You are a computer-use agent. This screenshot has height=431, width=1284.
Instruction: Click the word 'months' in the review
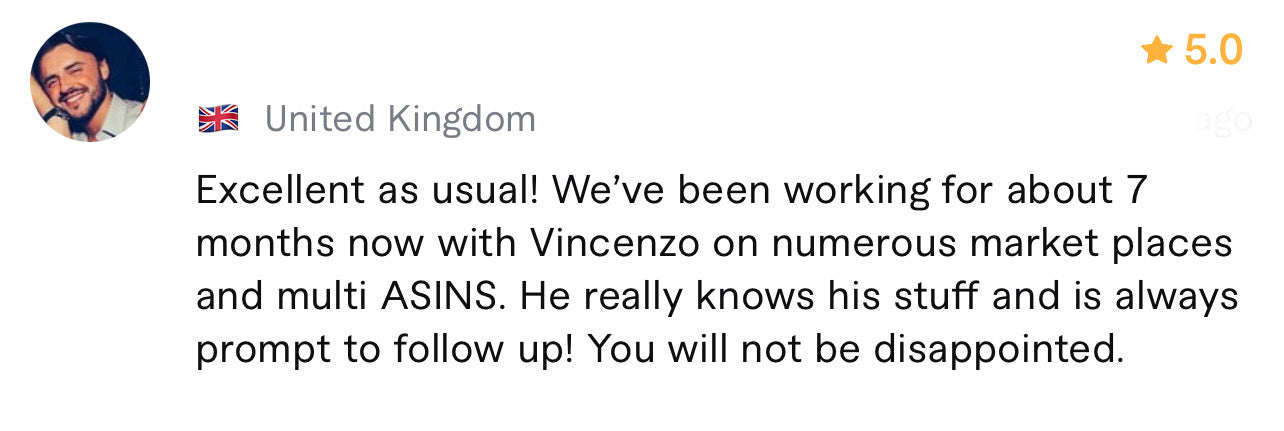pos(262,243)
